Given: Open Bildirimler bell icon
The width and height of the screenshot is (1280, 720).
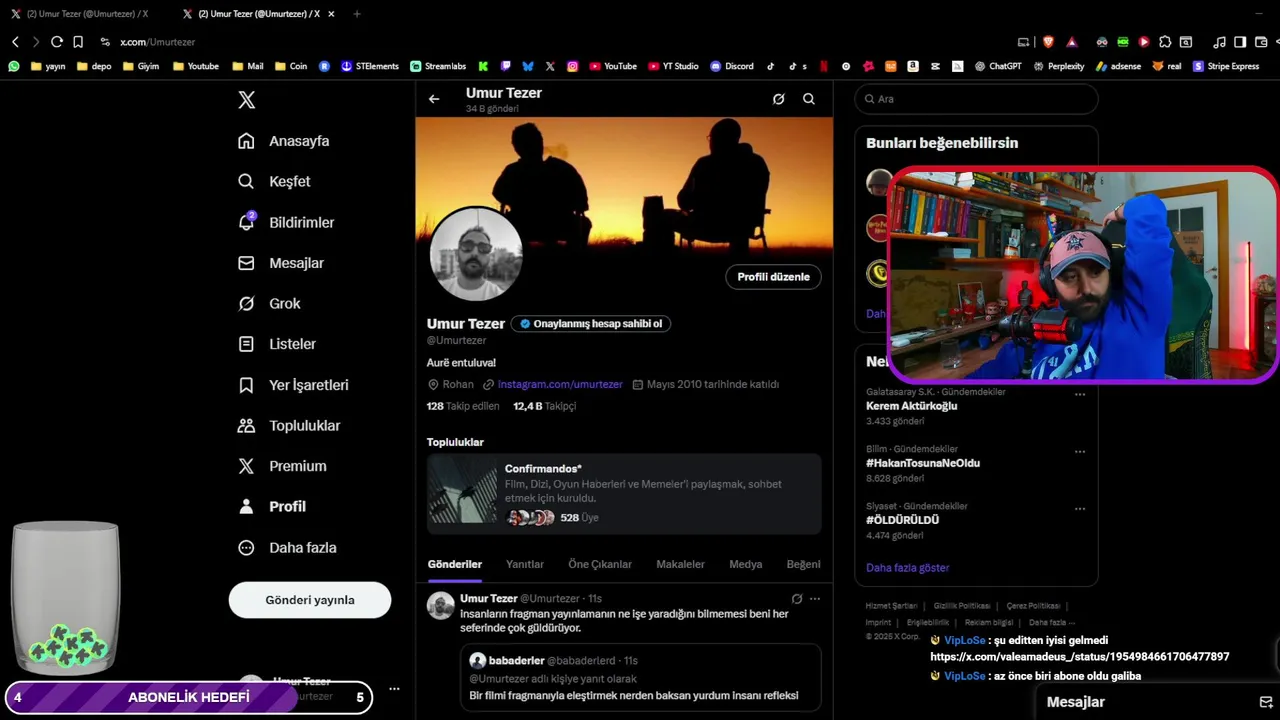Looking at the screenshot, I should click(x=246, y=222).
